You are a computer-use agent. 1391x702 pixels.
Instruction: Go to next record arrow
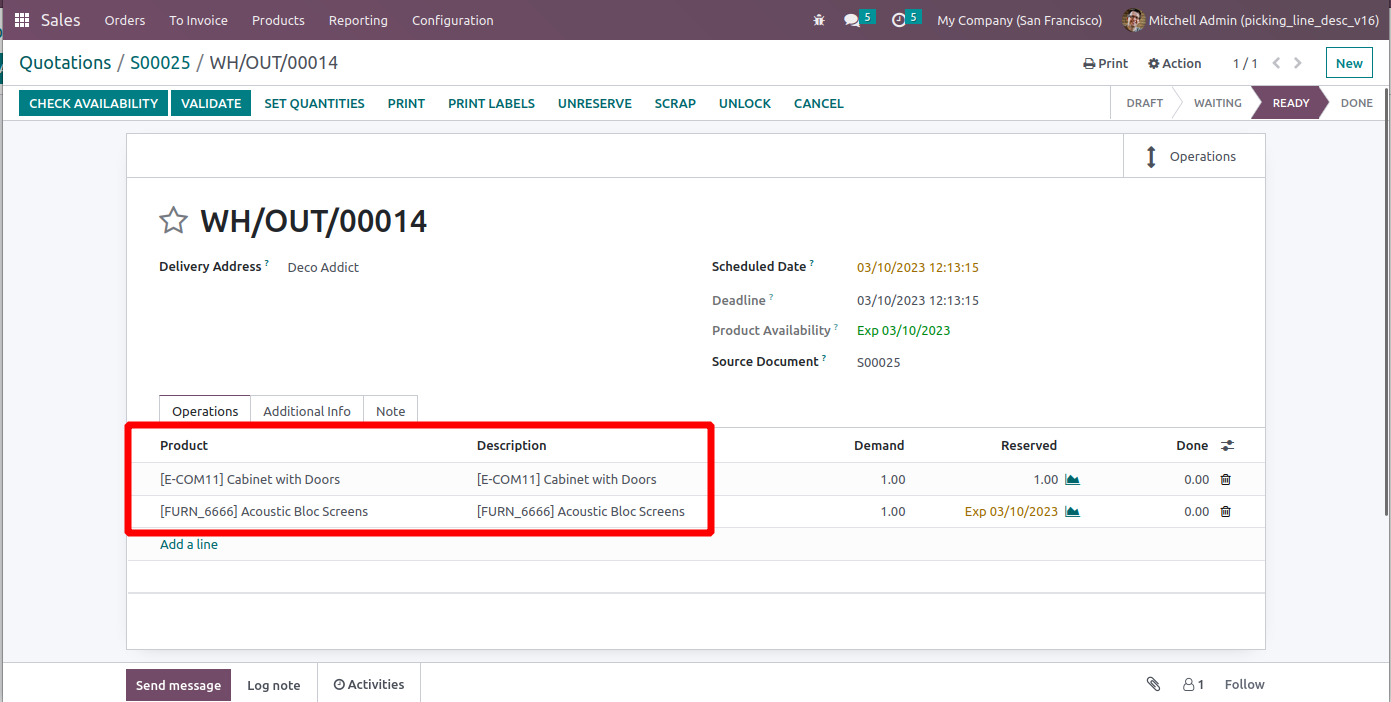1298,63
